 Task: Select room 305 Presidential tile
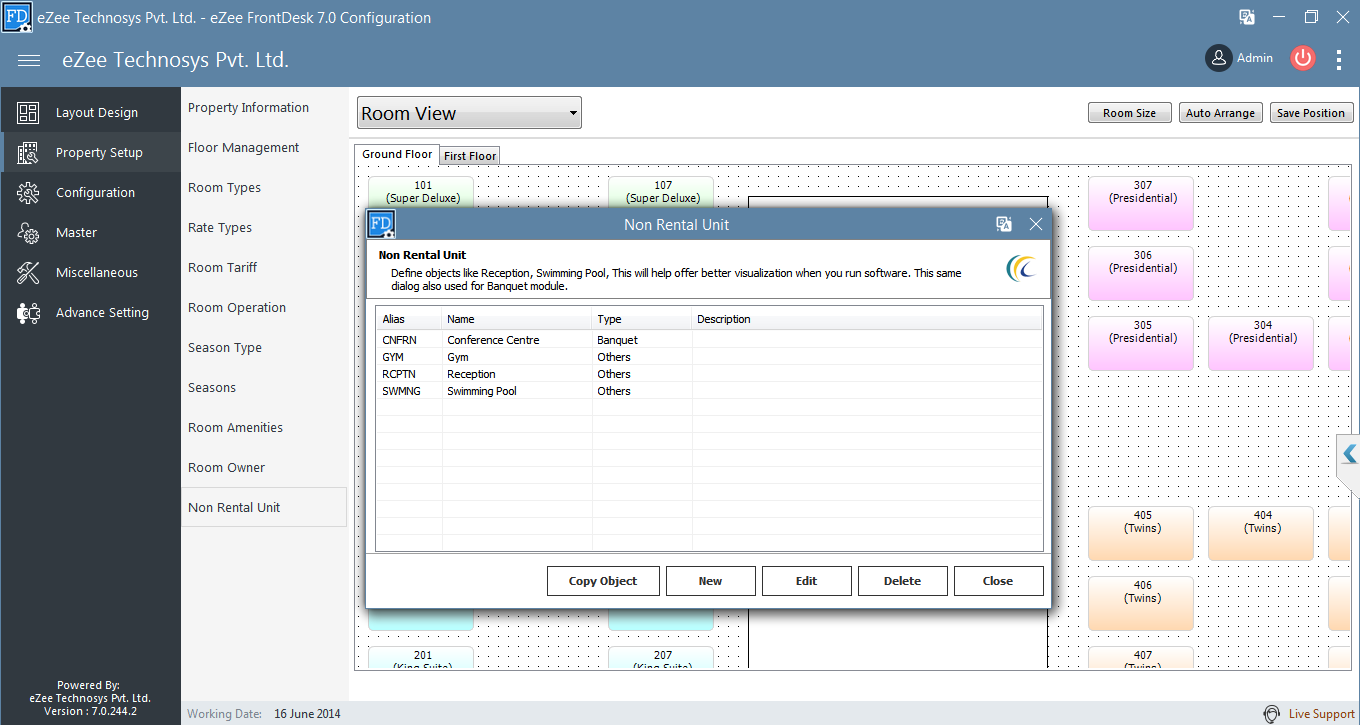pos(1141,344)
